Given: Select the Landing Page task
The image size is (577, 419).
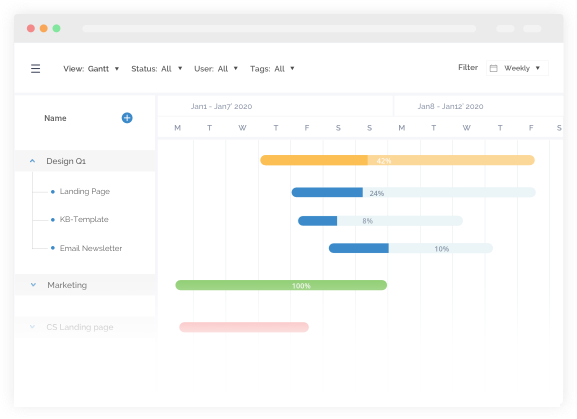Looking at the screenshot, I should coord(85,191).
